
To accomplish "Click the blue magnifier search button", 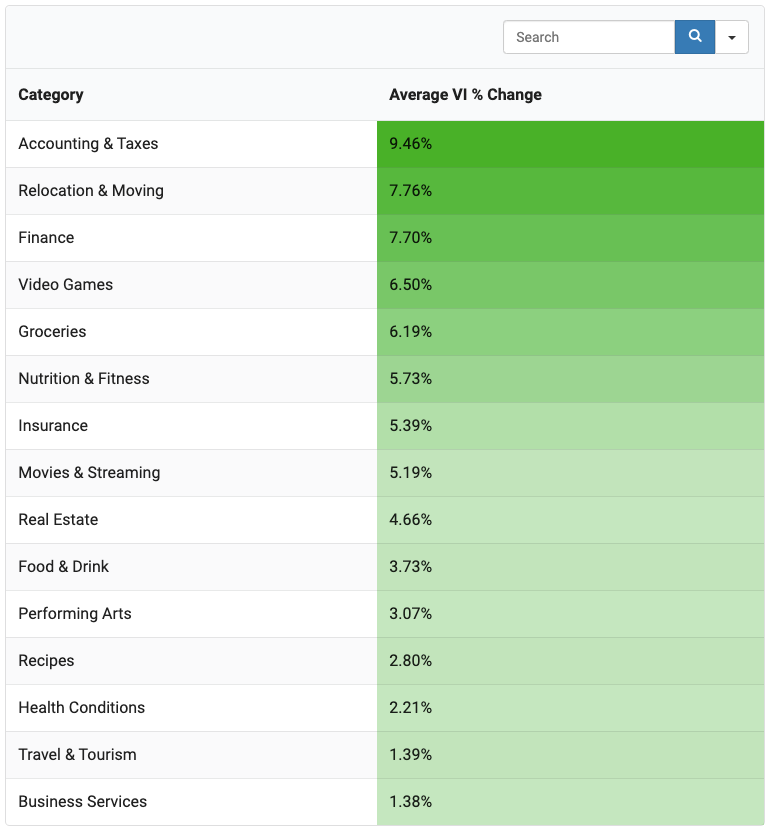I will pos(694,37).
